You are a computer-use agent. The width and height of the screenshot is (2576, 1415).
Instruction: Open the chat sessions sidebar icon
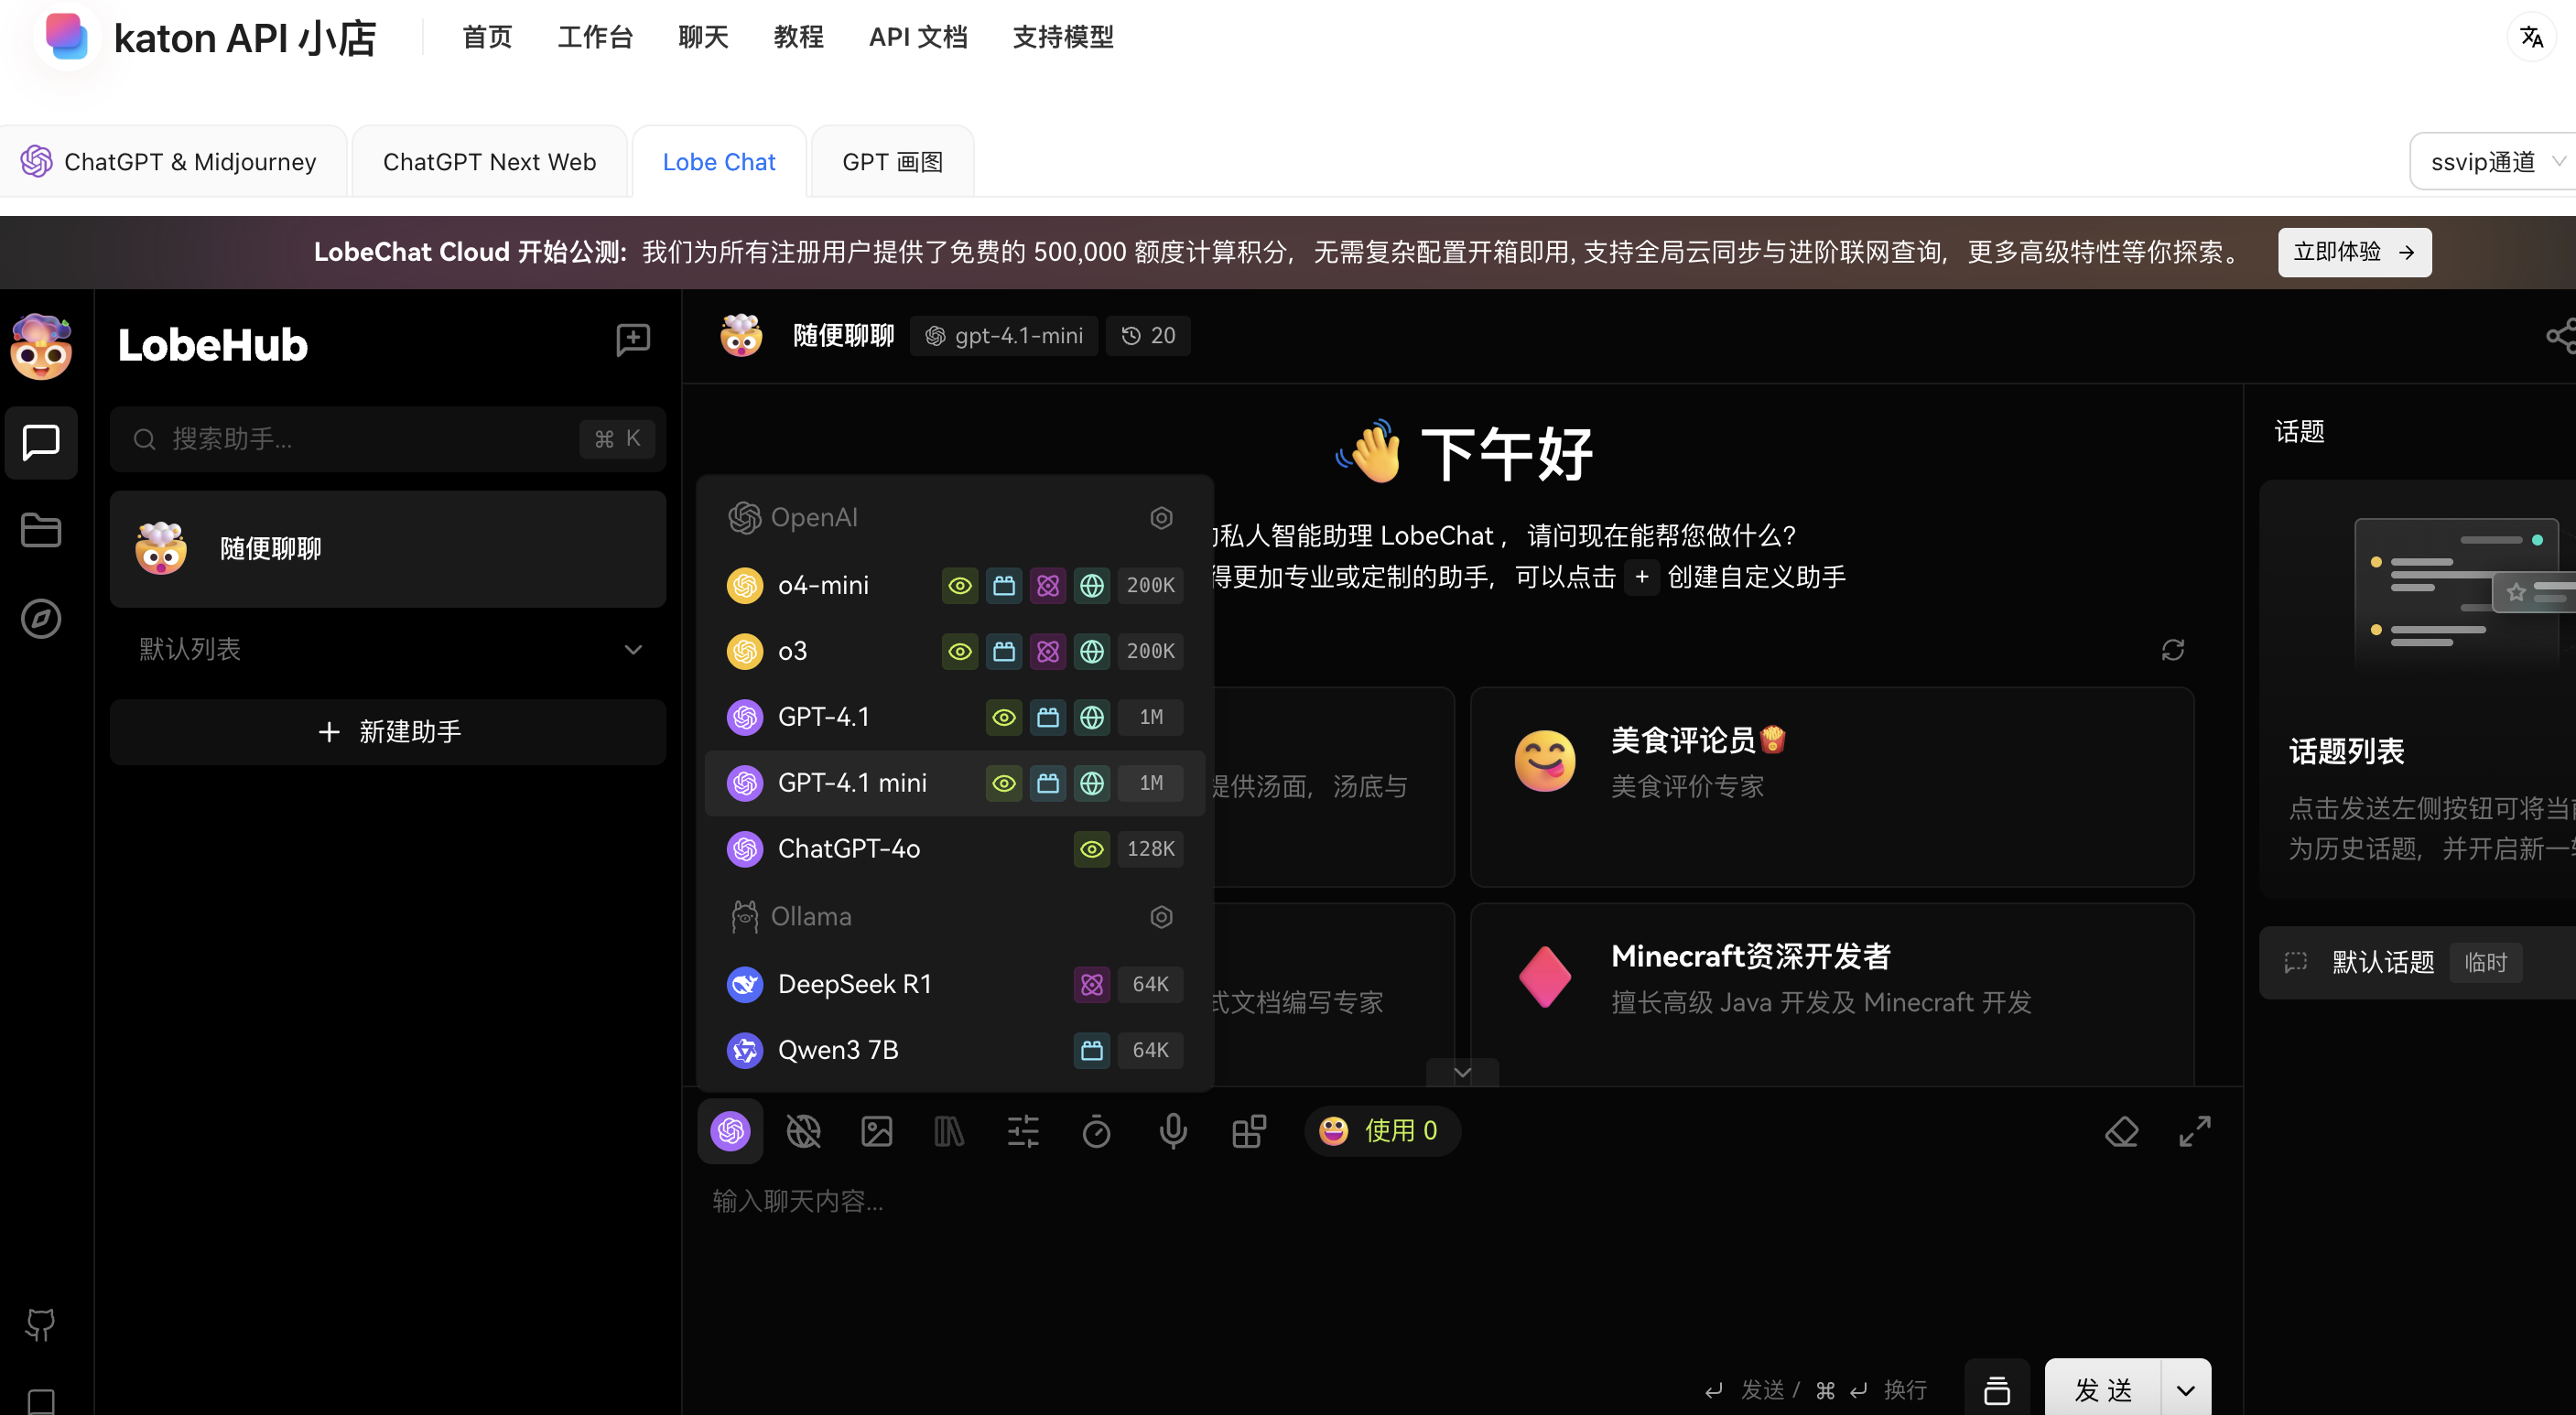pos(41,442)
